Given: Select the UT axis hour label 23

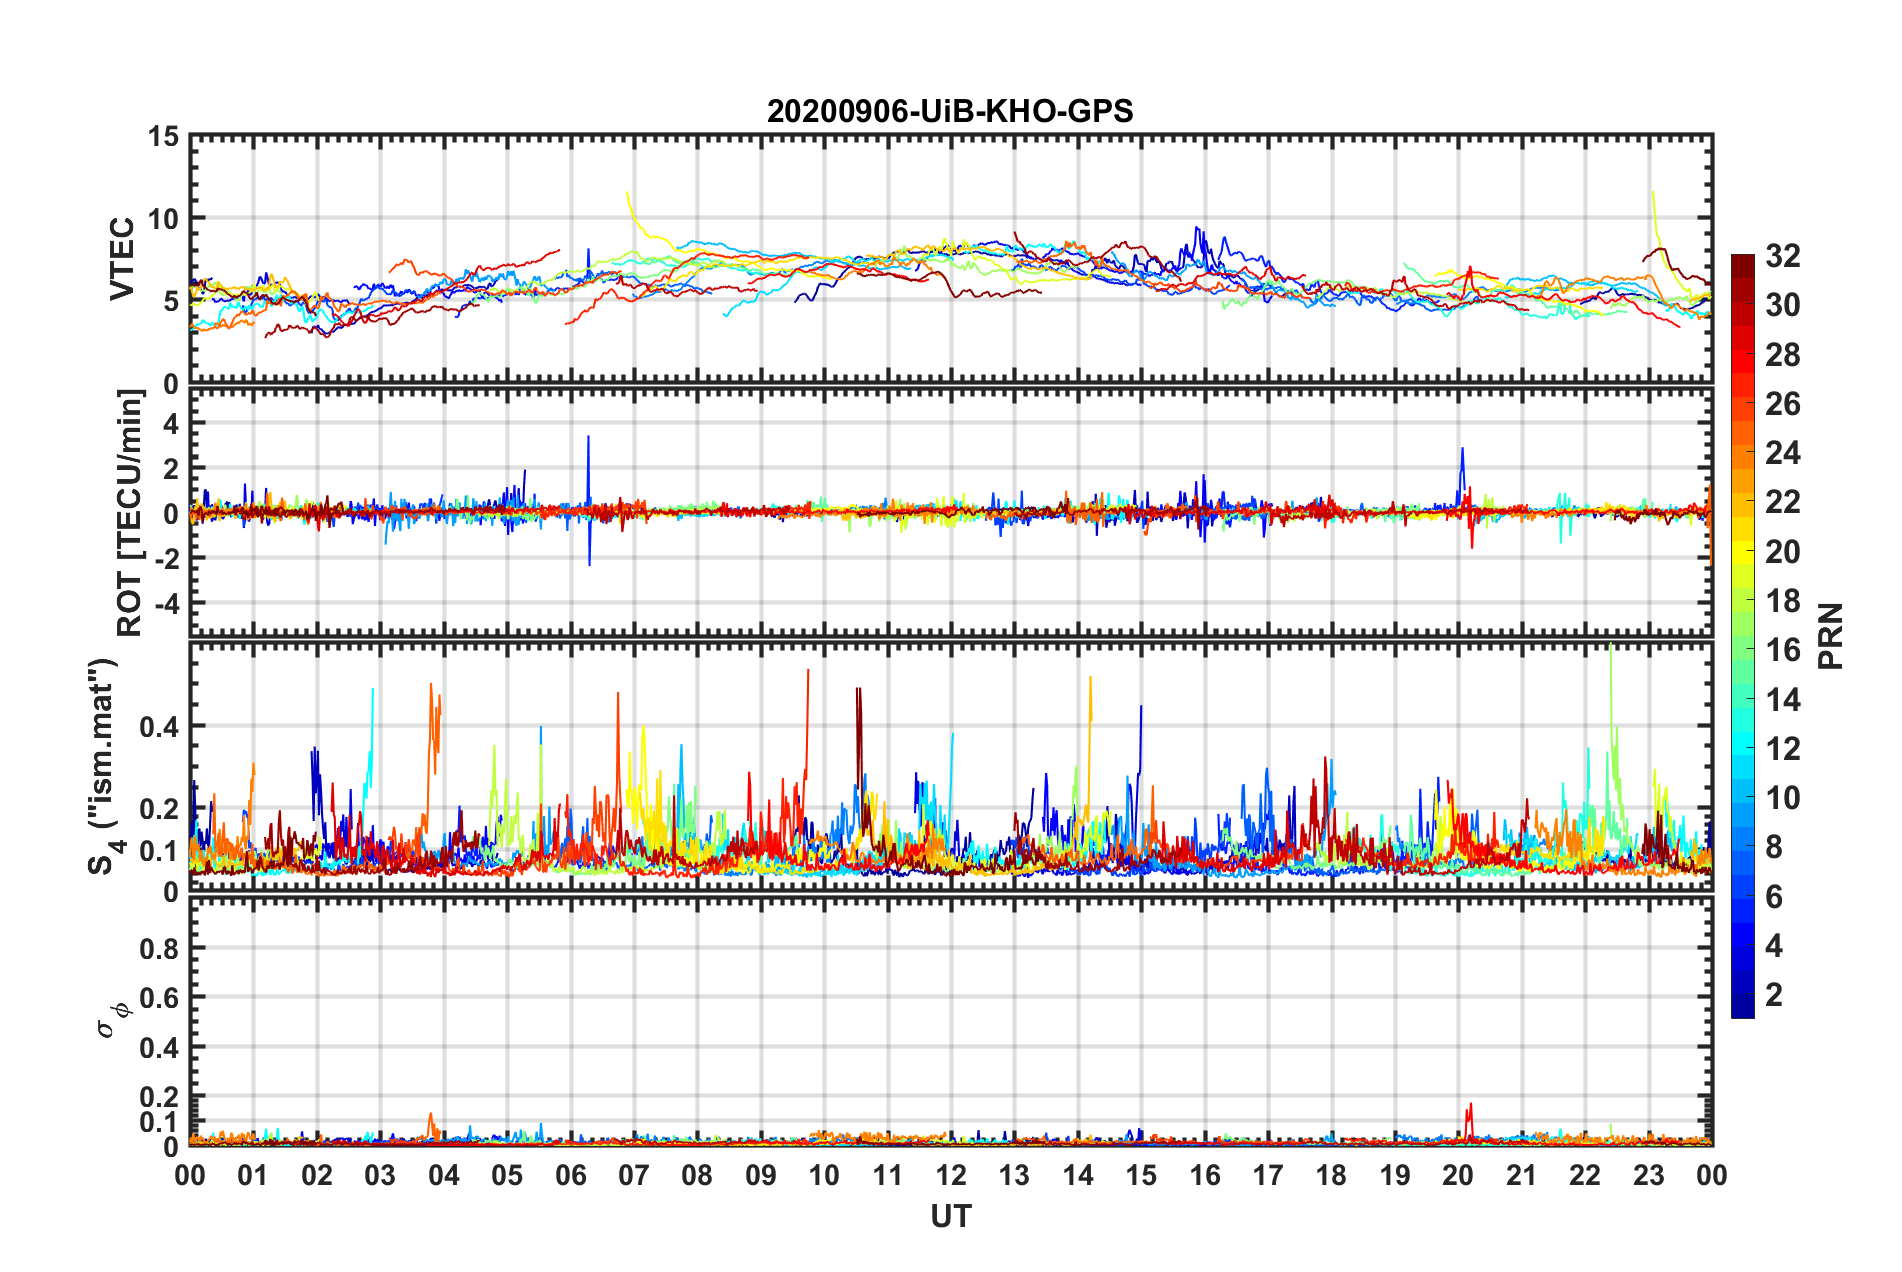Looking at the screenshot, I should point(1649,1175).
